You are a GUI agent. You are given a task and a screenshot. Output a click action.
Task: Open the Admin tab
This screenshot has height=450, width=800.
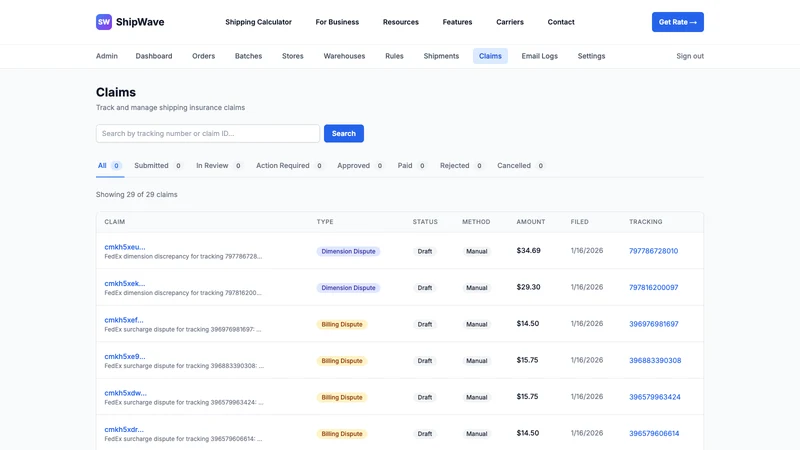[x=107, y=56]
